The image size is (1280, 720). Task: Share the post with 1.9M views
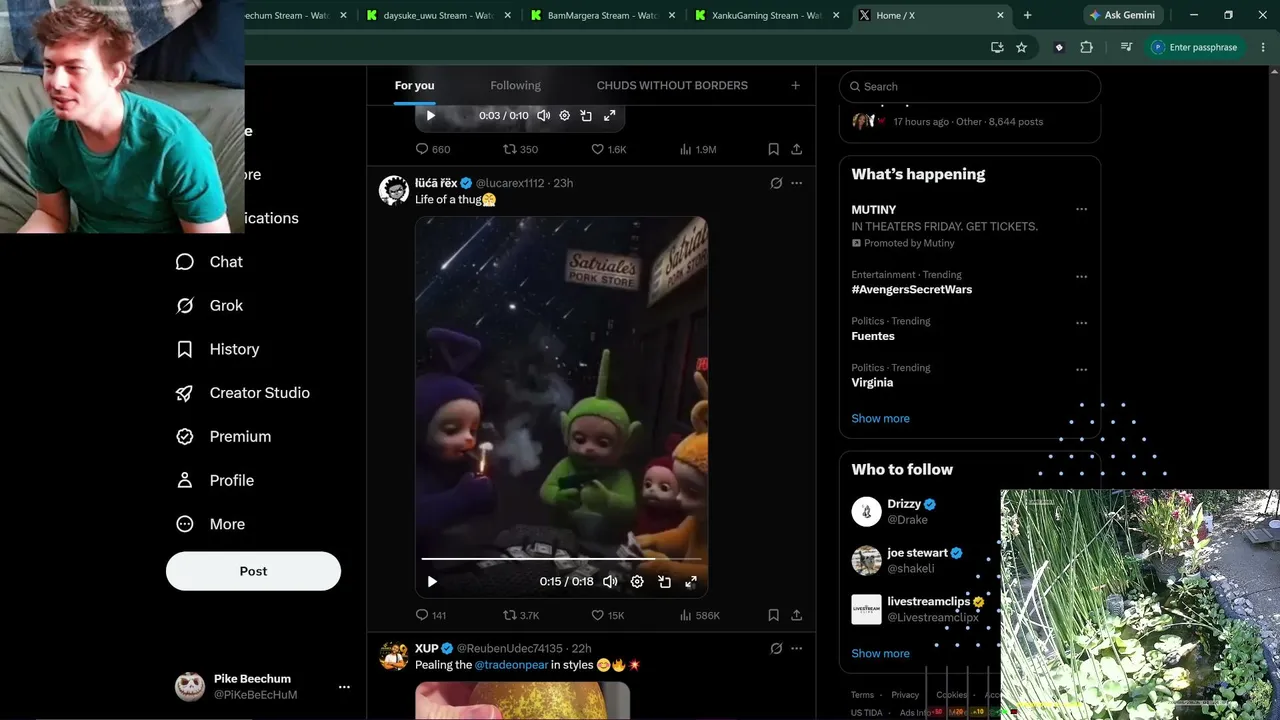[797, 149]
